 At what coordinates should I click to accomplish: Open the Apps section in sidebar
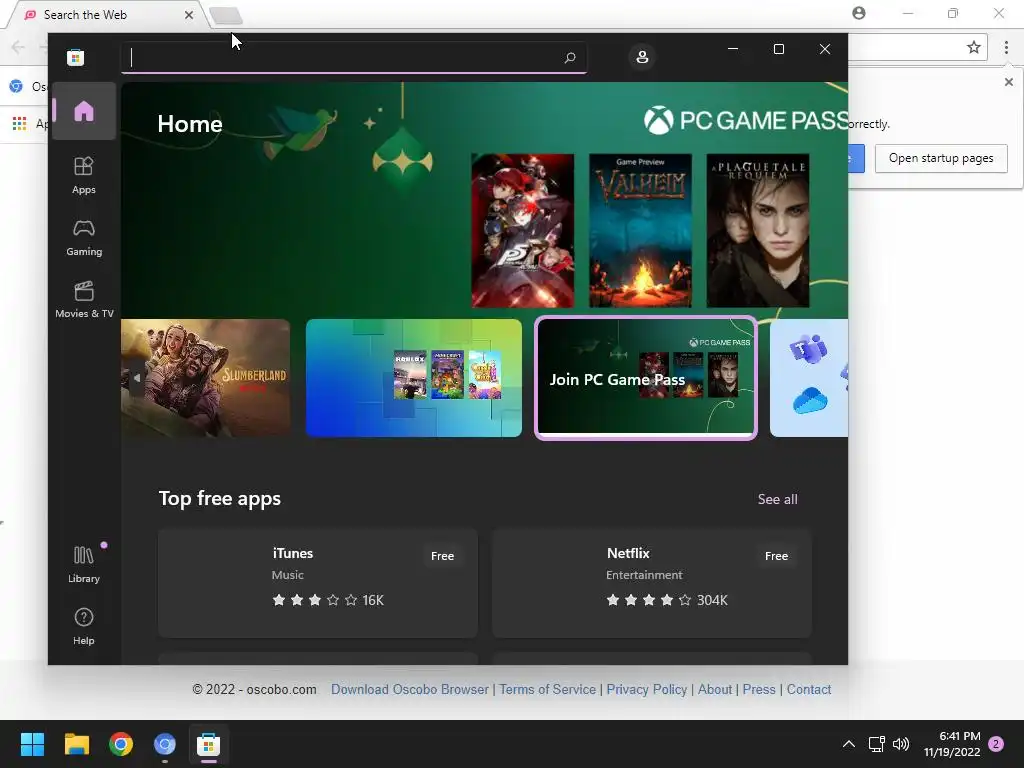(84, 176)
